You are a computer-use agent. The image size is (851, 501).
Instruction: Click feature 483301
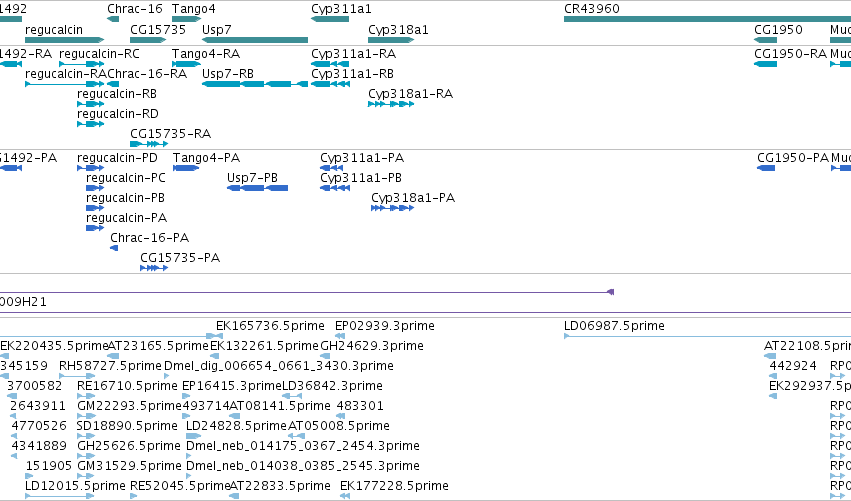[360, 406]
